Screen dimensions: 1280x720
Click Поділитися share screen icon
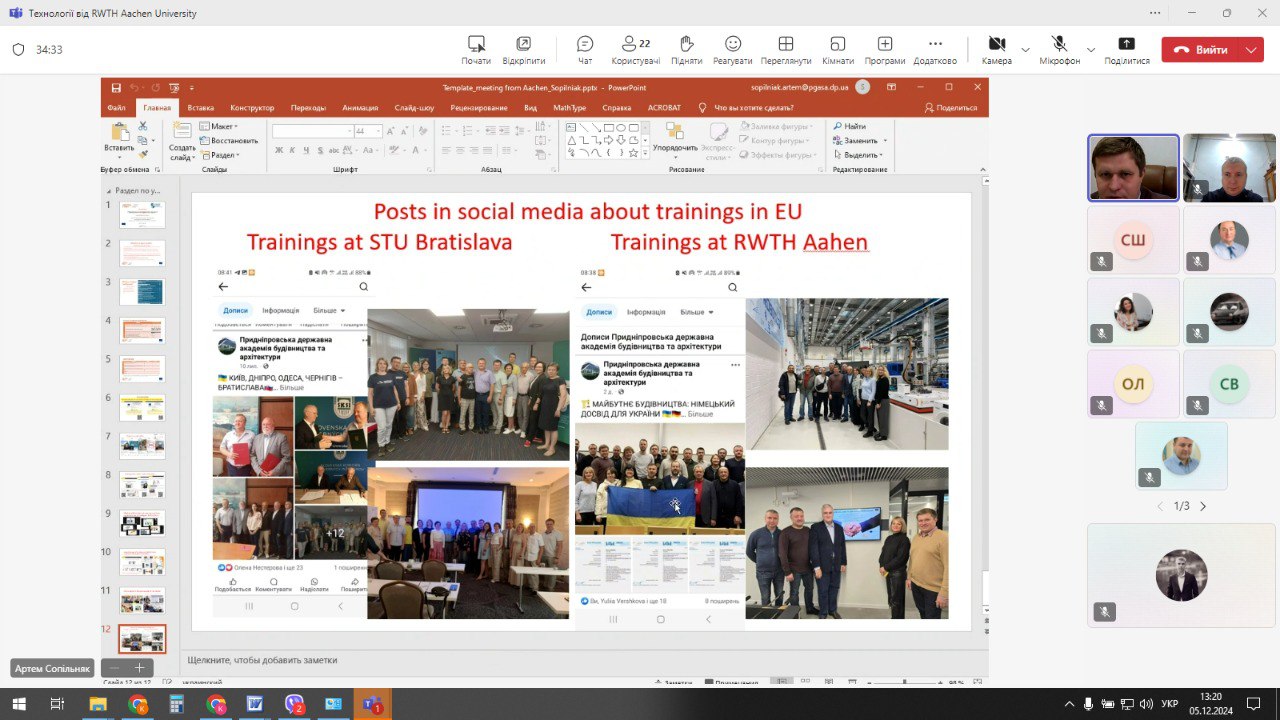1127,49
